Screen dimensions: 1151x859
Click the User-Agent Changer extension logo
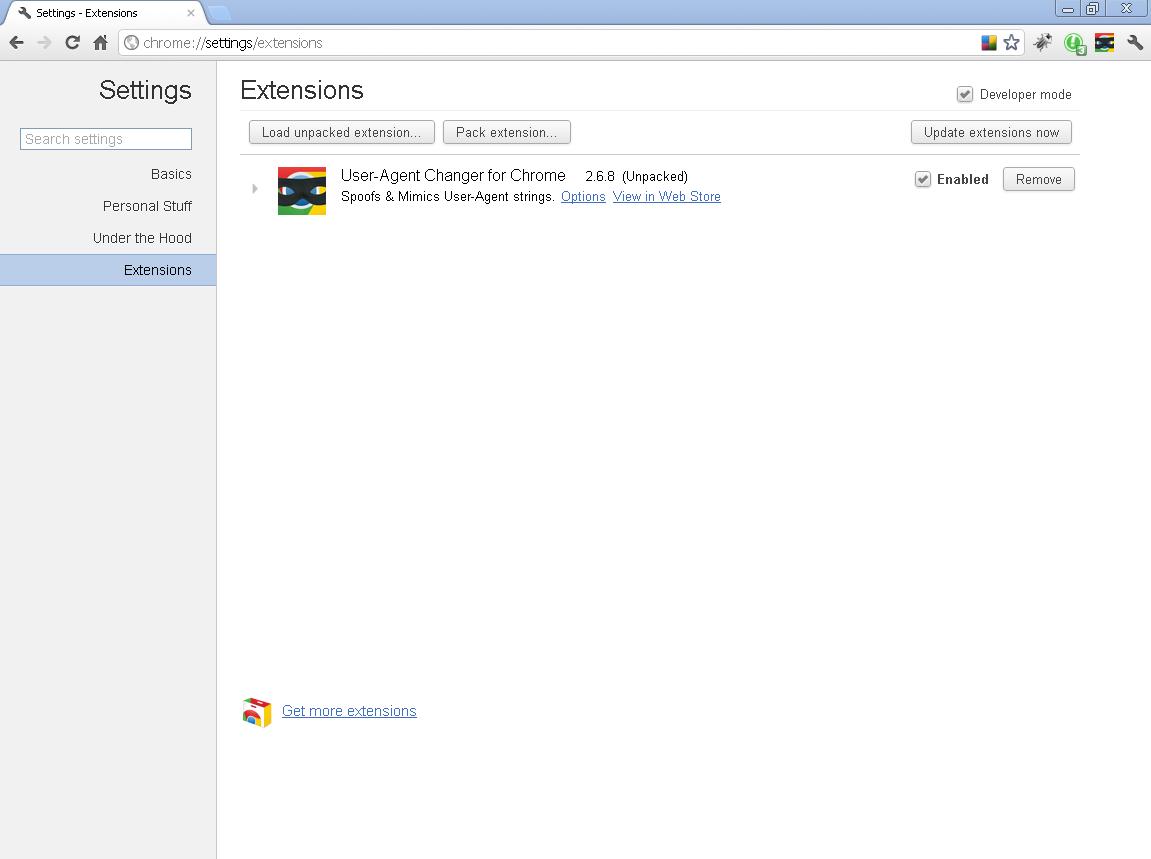[302, 191]
